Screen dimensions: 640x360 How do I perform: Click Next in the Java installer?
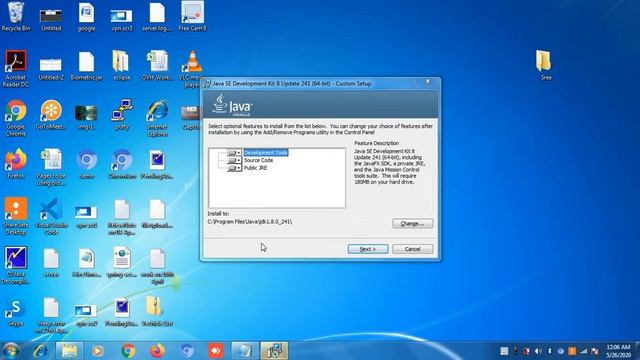pyautogui.click(x=368, y=249)
